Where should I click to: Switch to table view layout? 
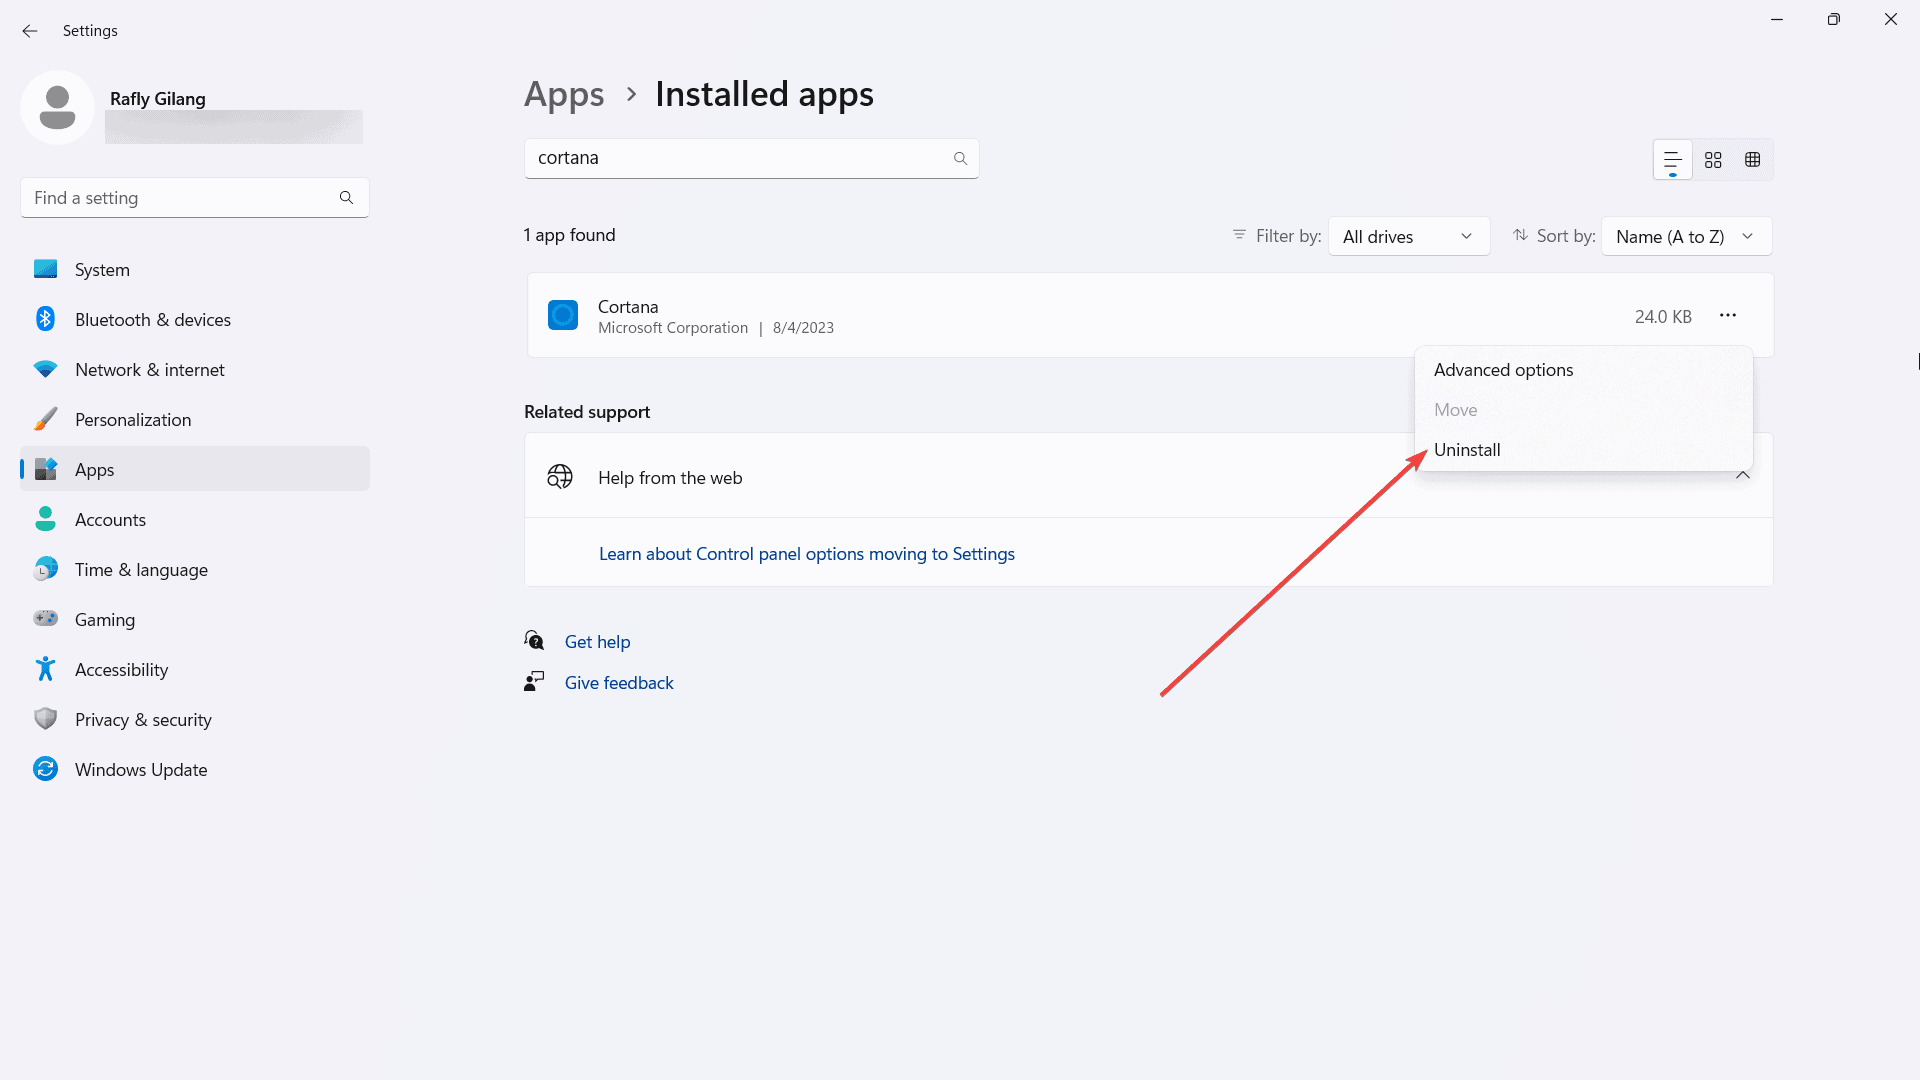[x=1753, y=160]
